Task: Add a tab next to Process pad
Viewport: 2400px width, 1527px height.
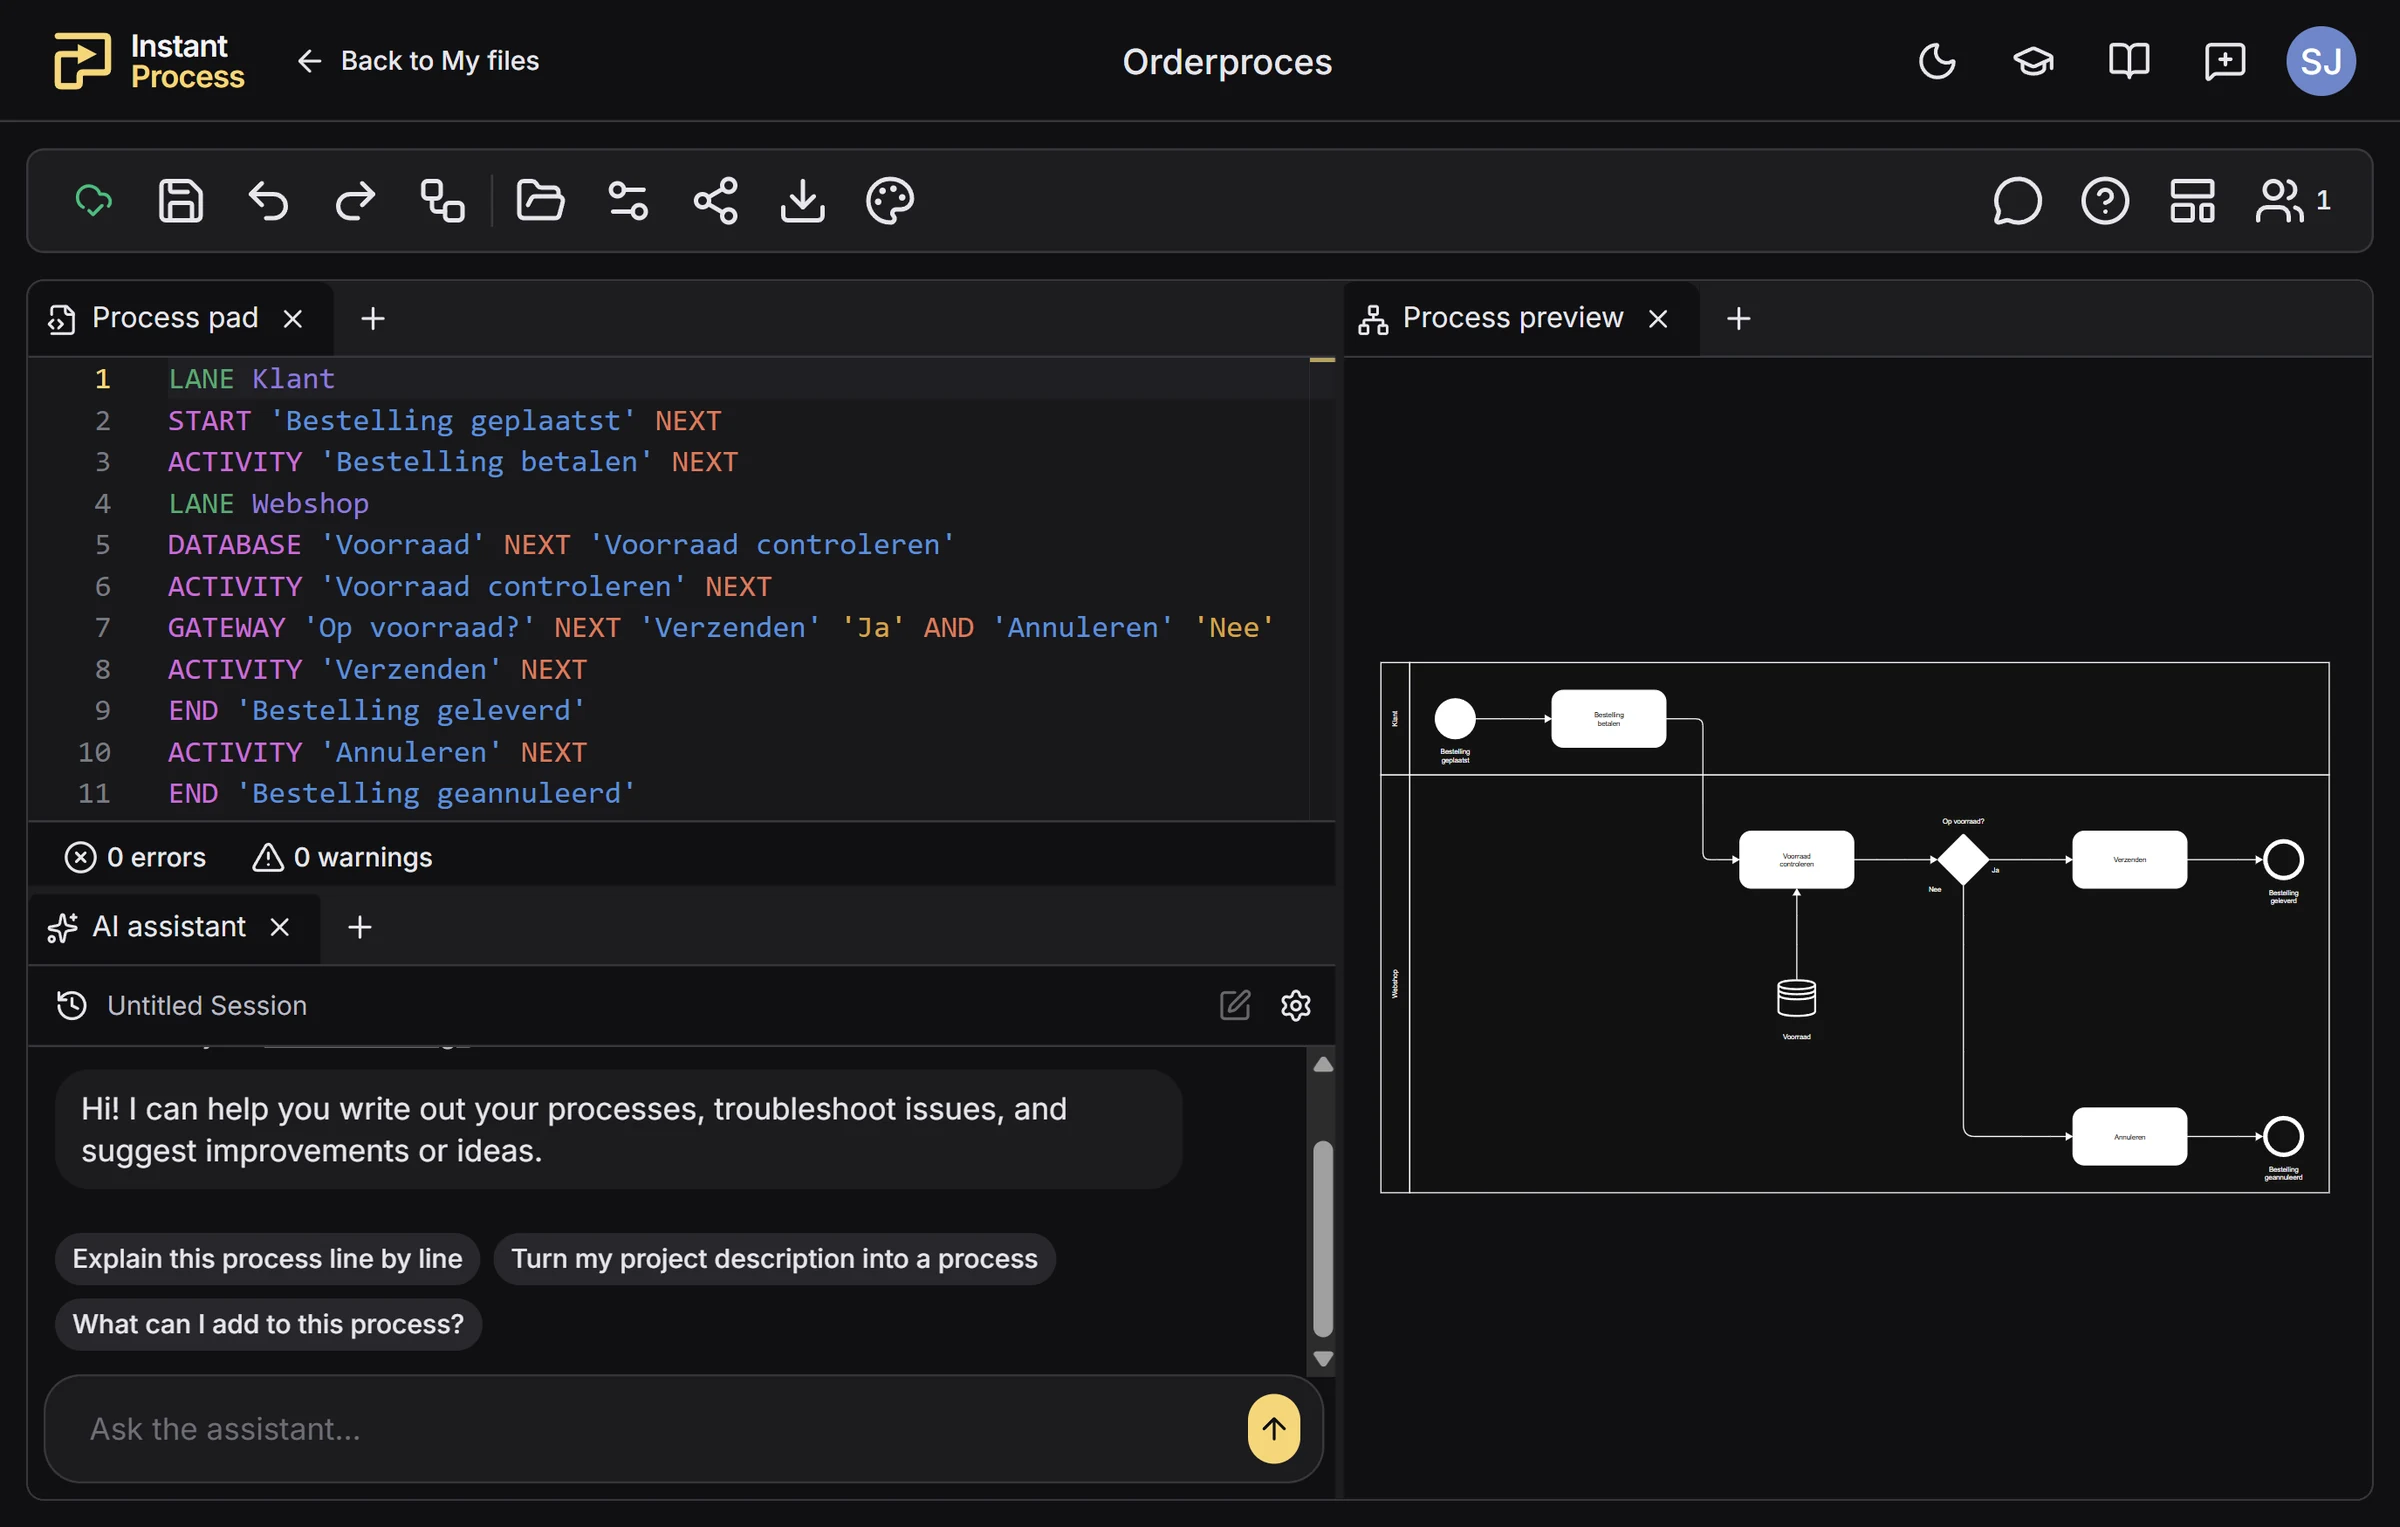Action: click(373, 319)
